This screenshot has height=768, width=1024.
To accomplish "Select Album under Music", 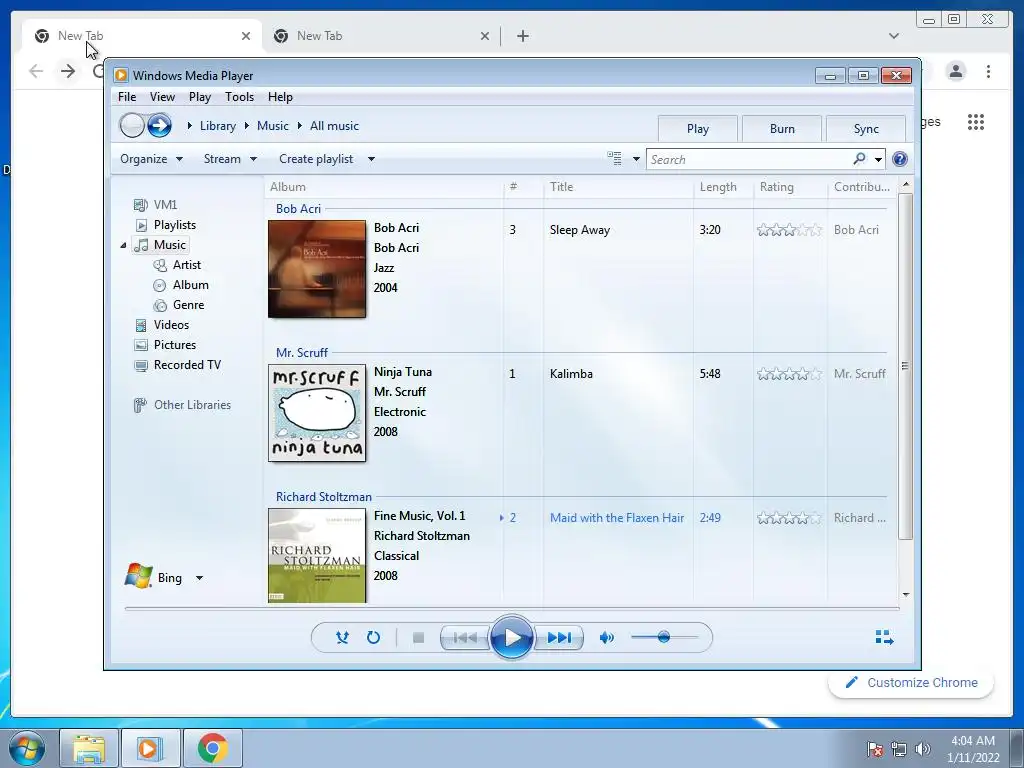I will click(x=191, y=285).
